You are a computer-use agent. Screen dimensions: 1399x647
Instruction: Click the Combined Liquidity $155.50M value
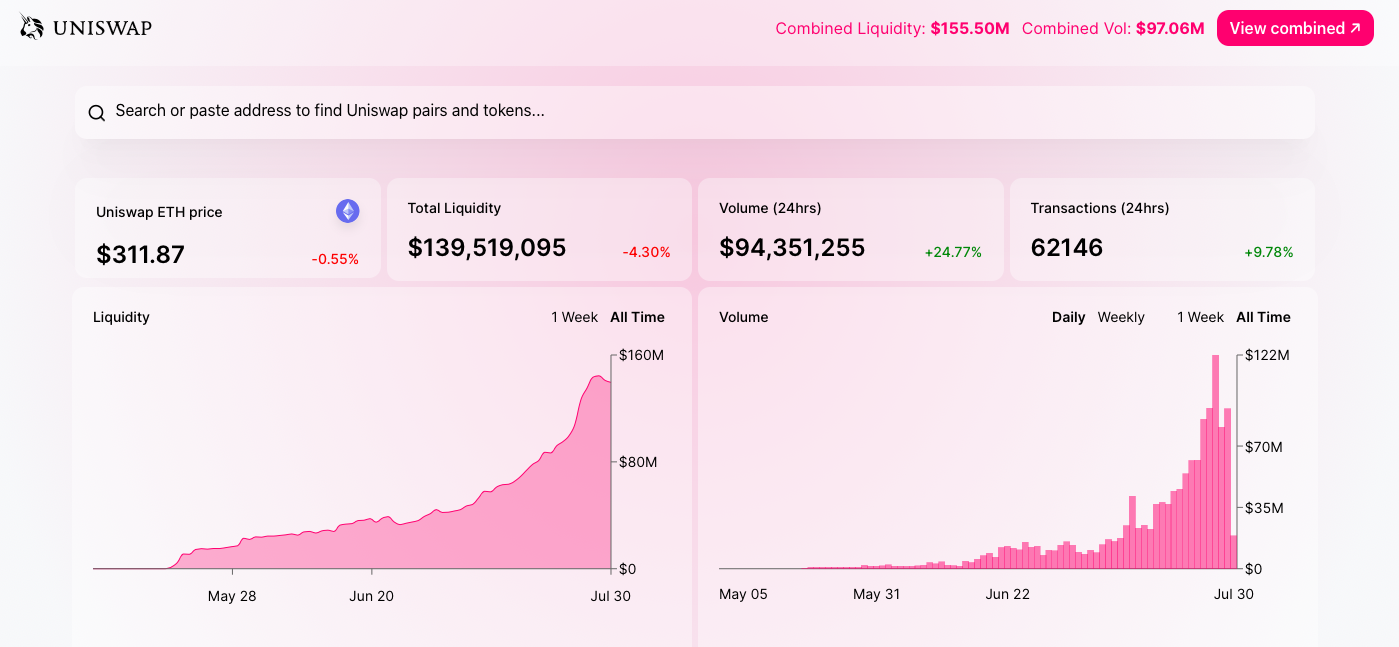[970, 28]
